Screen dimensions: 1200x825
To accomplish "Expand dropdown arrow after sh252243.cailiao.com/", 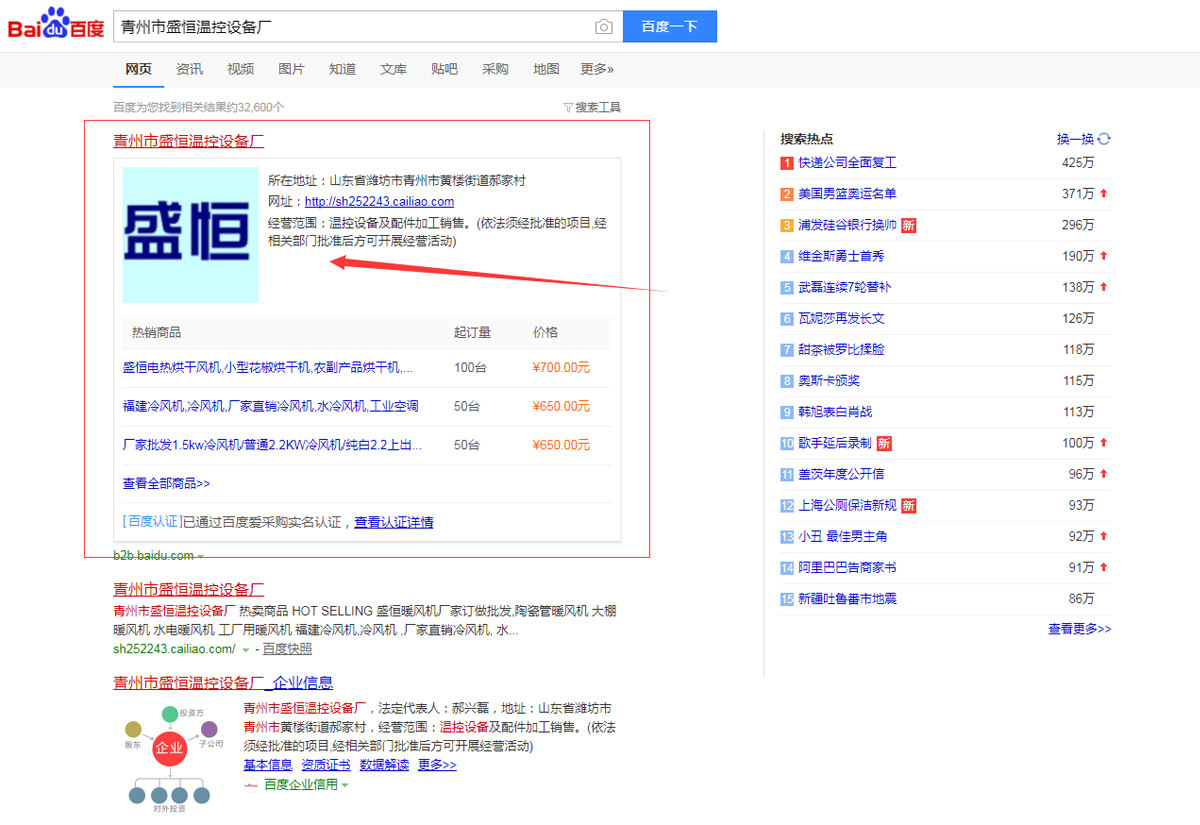I will tap(245, 650).
